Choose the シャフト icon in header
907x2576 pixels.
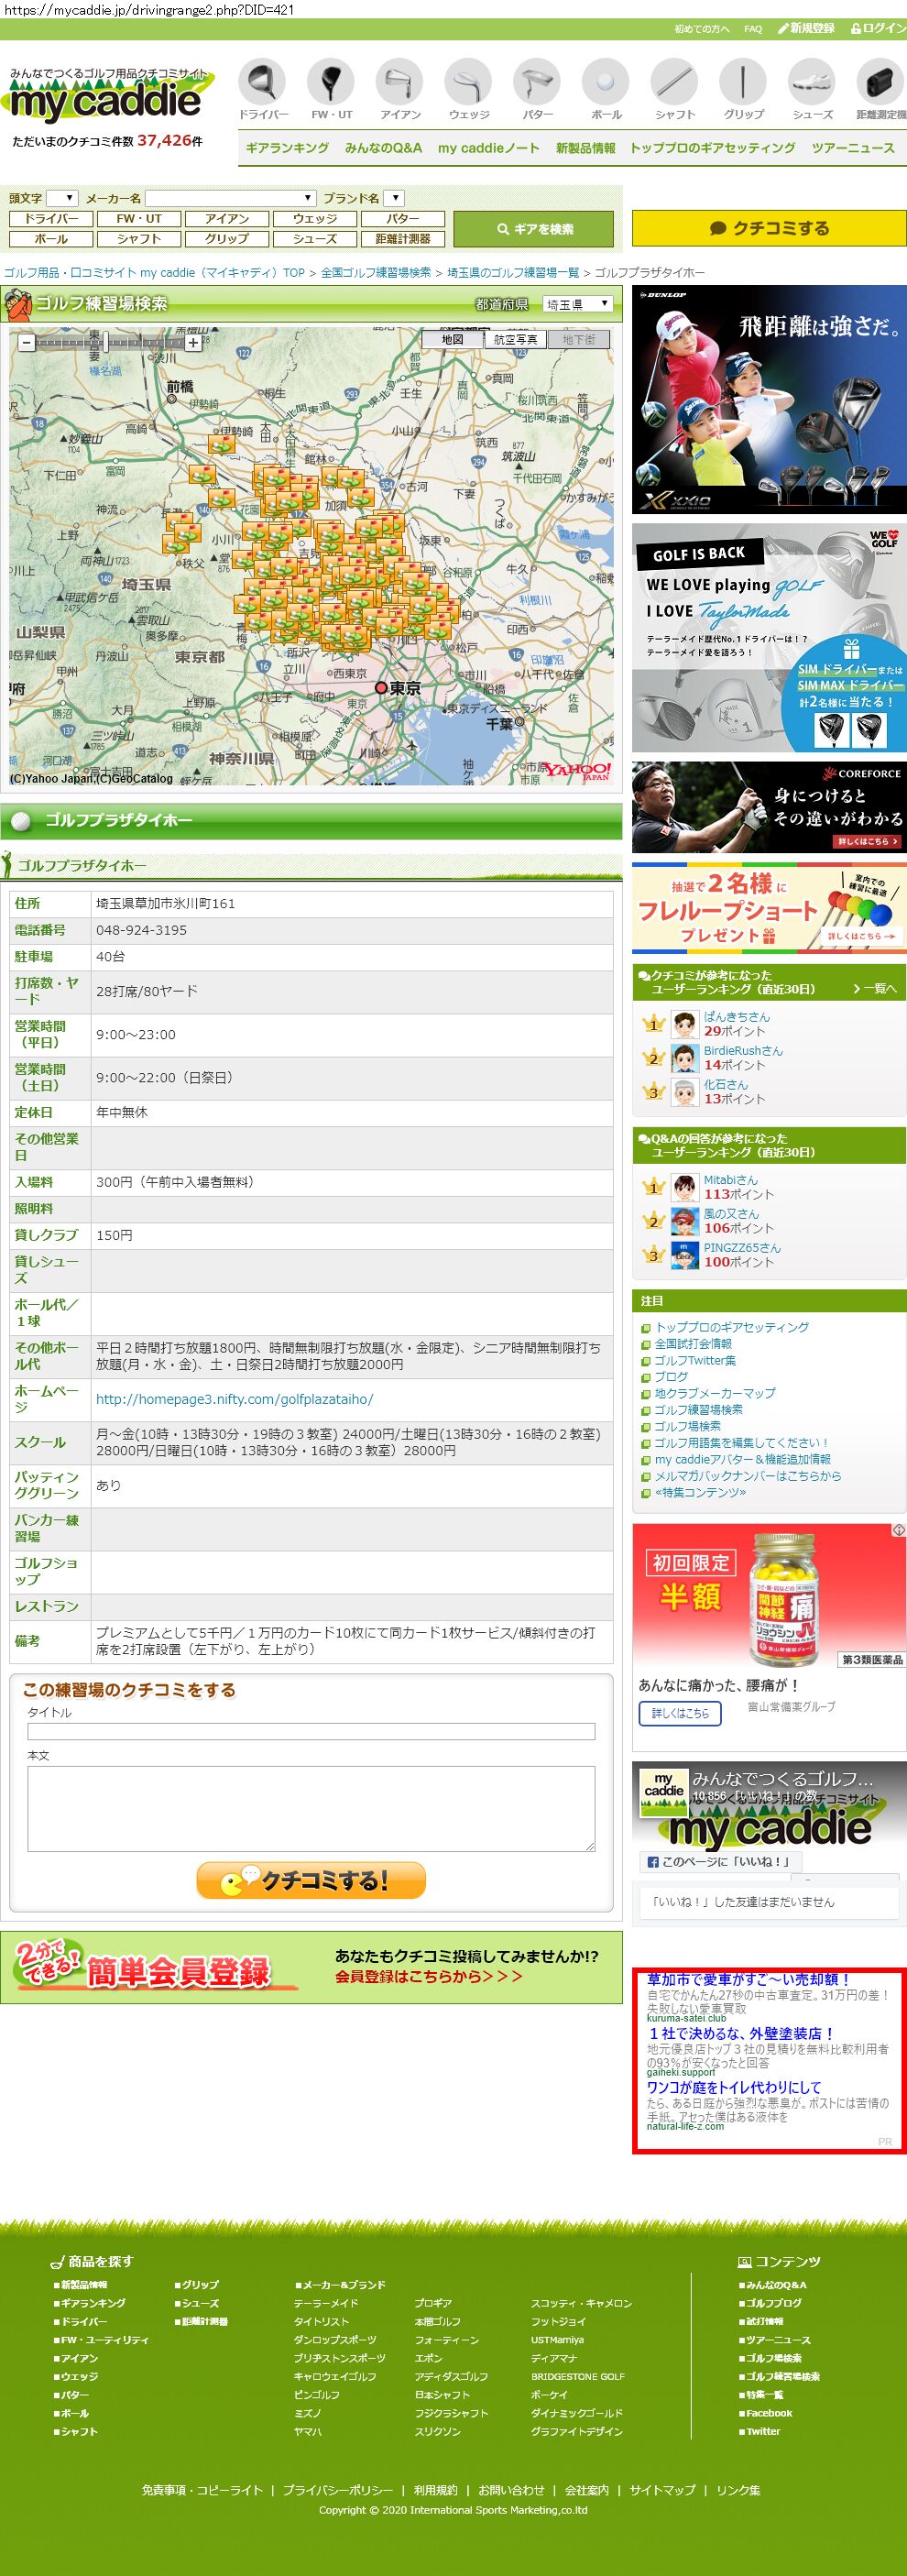tap(675, 90)
